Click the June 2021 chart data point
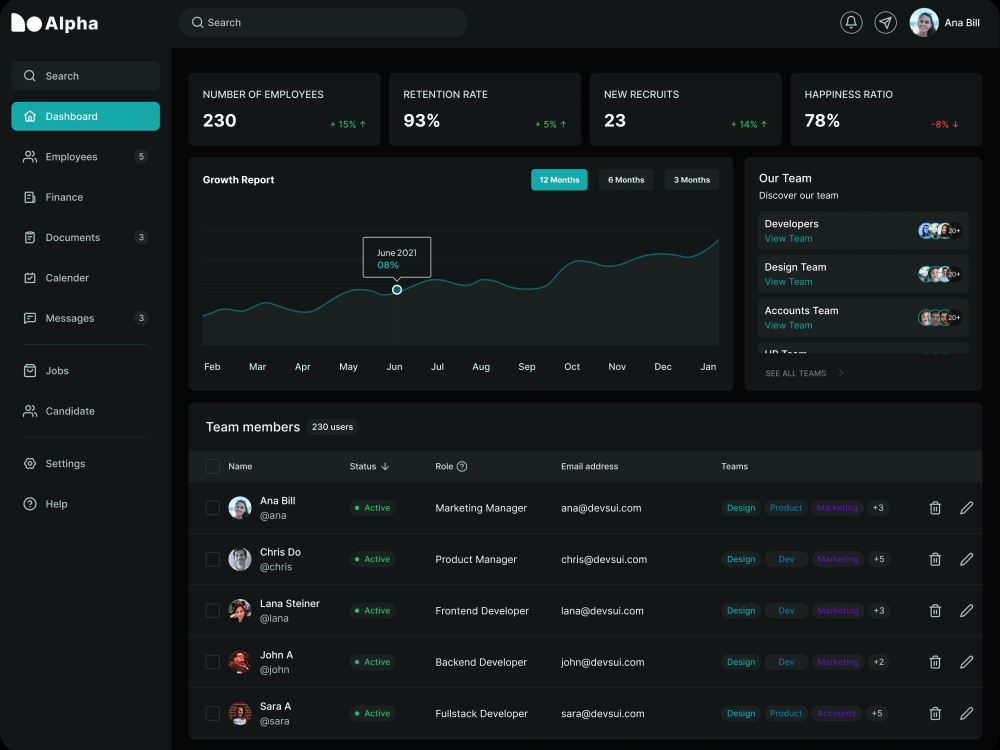This screenshot has height=750, width=1000. 397,290
